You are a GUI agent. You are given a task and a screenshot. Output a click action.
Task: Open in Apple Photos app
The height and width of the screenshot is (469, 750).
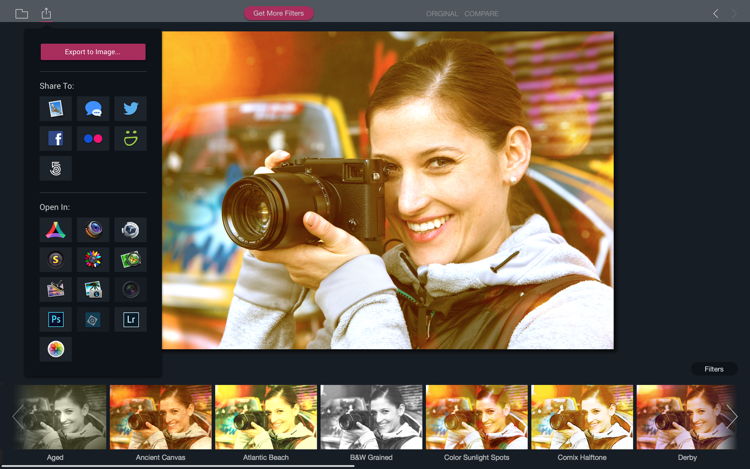56,350
